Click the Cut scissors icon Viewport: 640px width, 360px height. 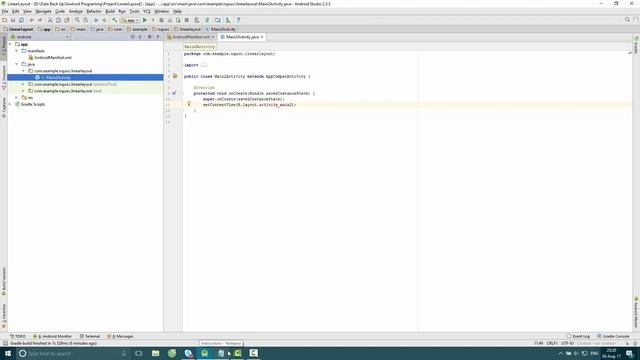(50, 20)
